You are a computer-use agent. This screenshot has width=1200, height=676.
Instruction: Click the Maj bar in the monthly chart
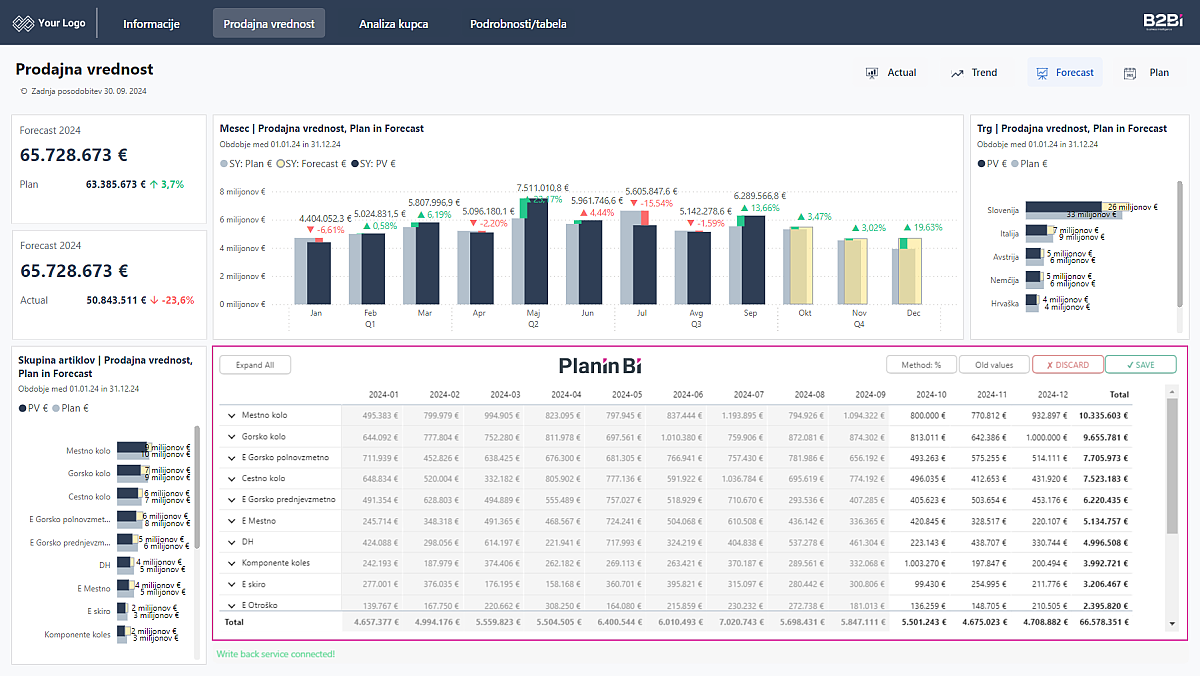pyautogui.click(x=536, y=251)
